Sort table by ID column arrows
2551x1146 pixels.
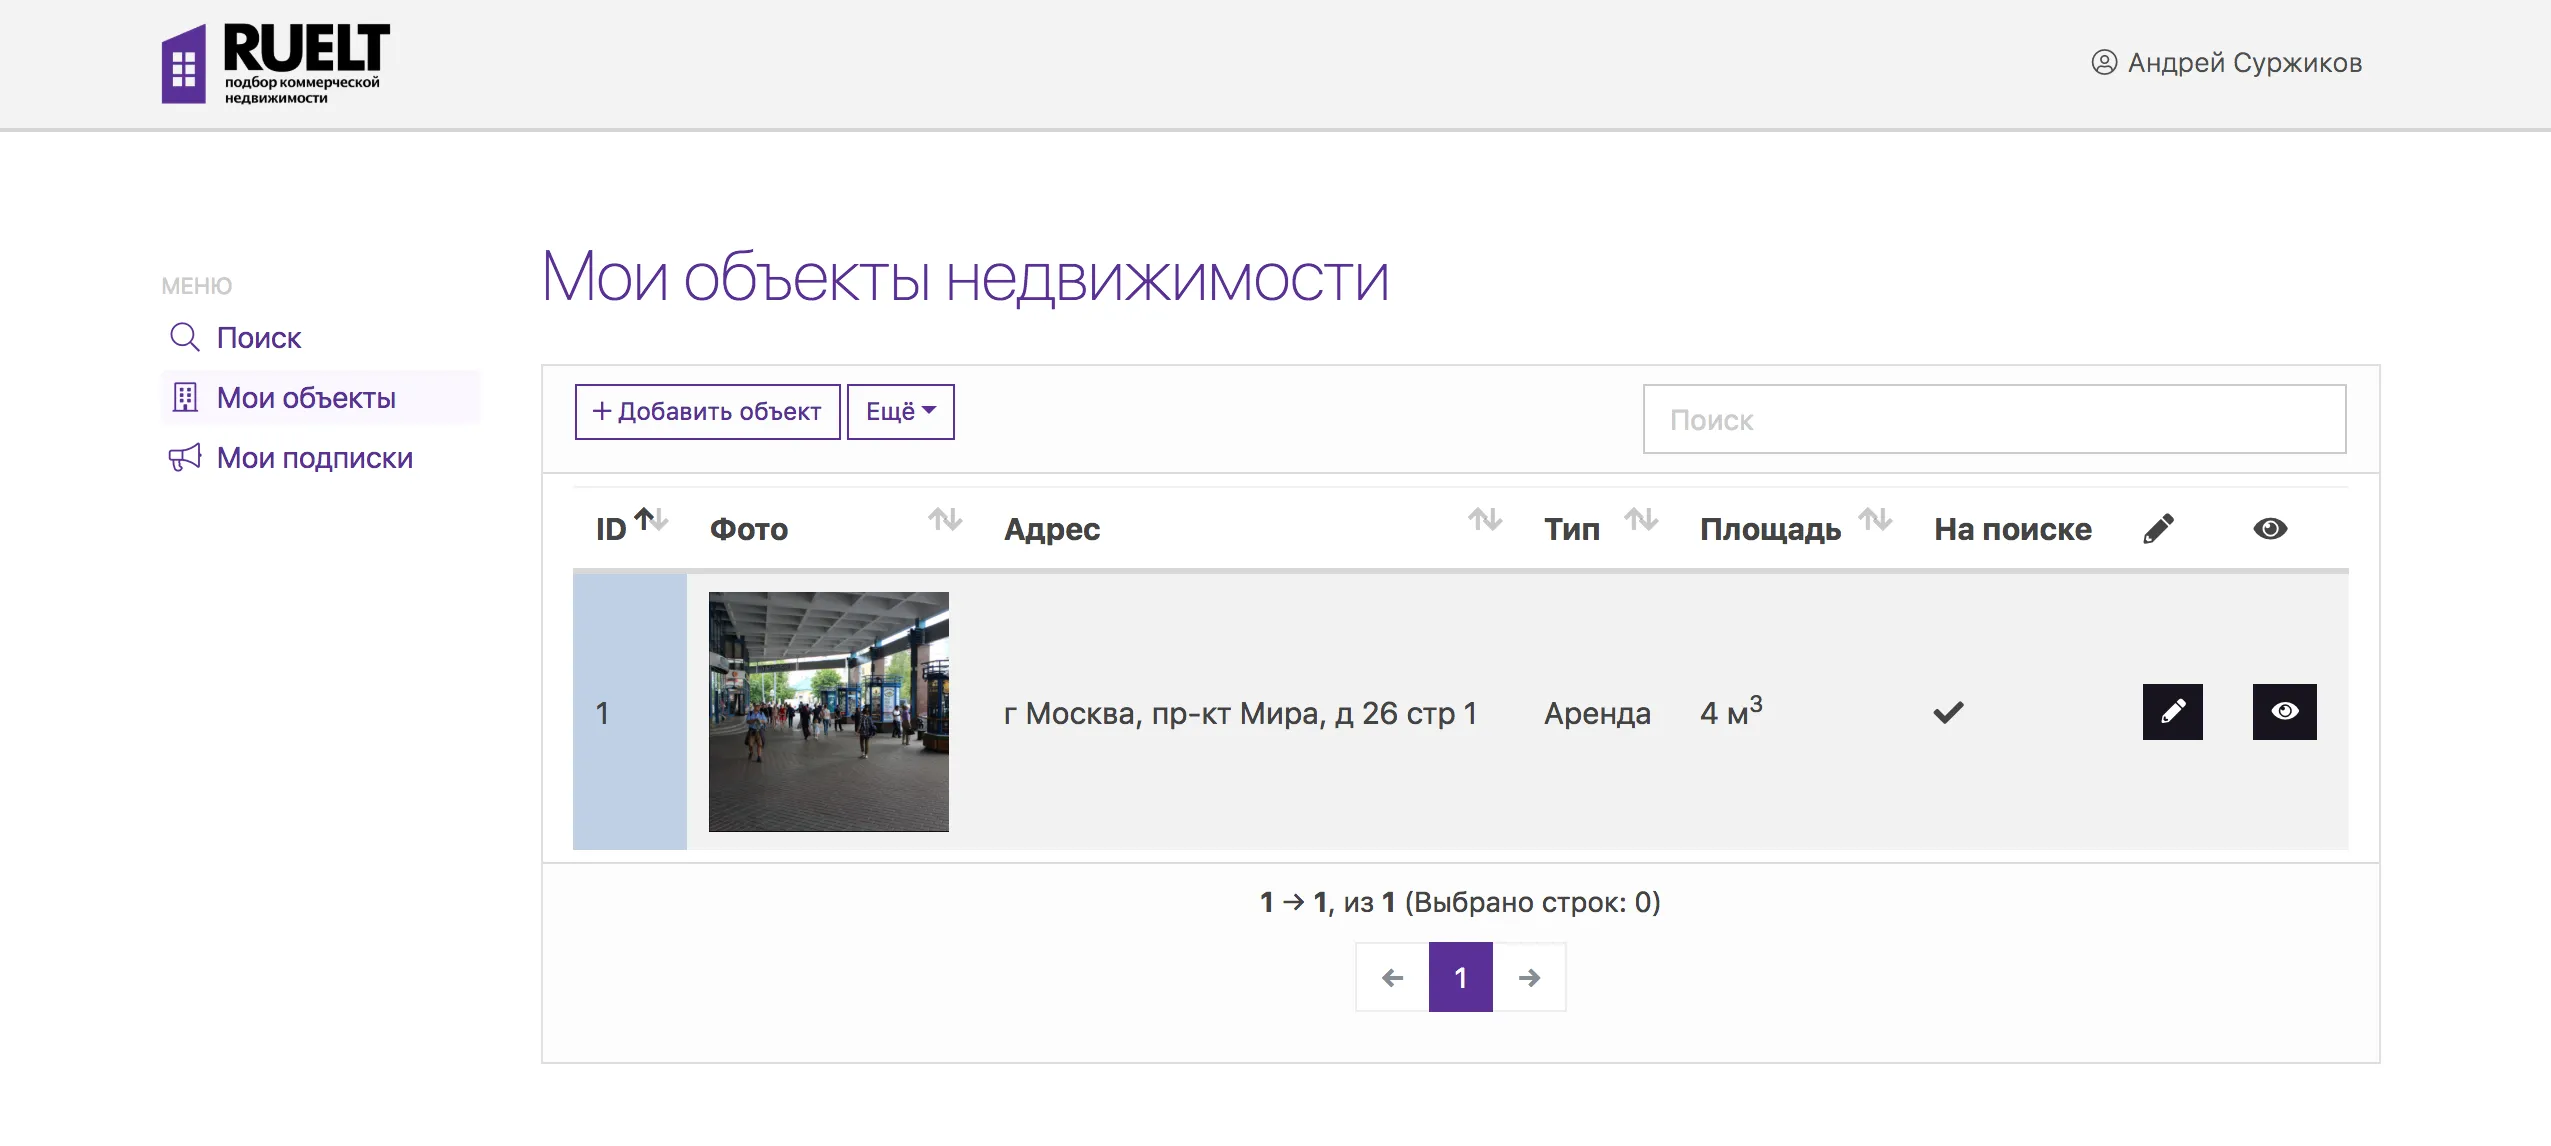(x=652, y=520)
